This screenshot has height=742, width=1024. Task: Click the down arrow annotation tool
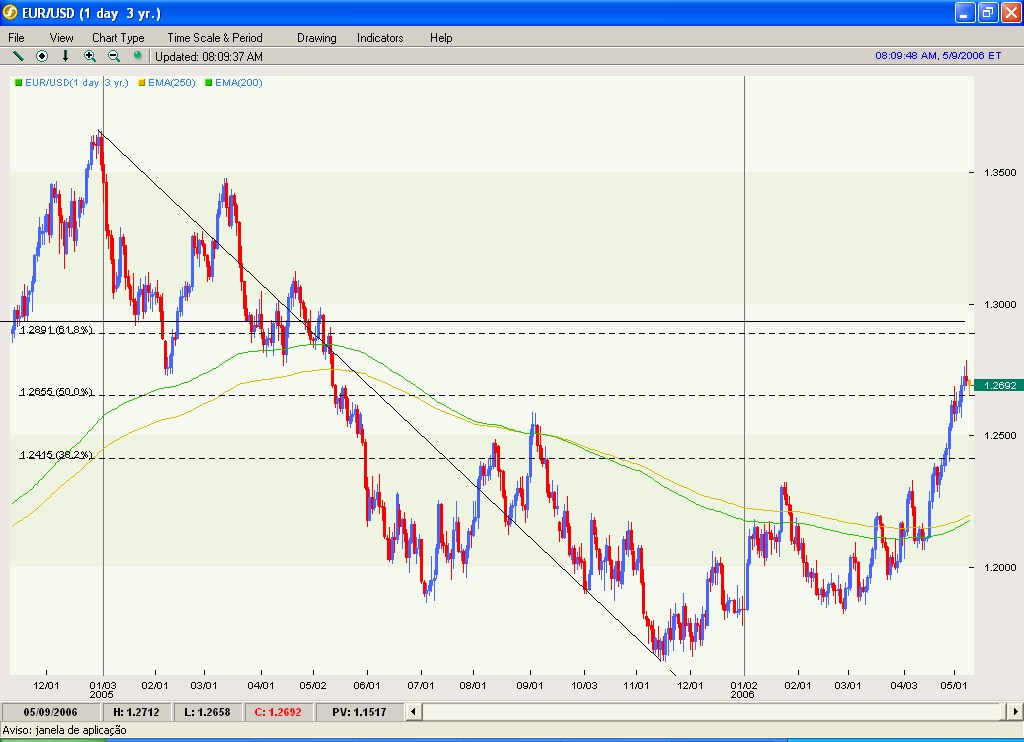pyautogui.click(x=65, y=56)
